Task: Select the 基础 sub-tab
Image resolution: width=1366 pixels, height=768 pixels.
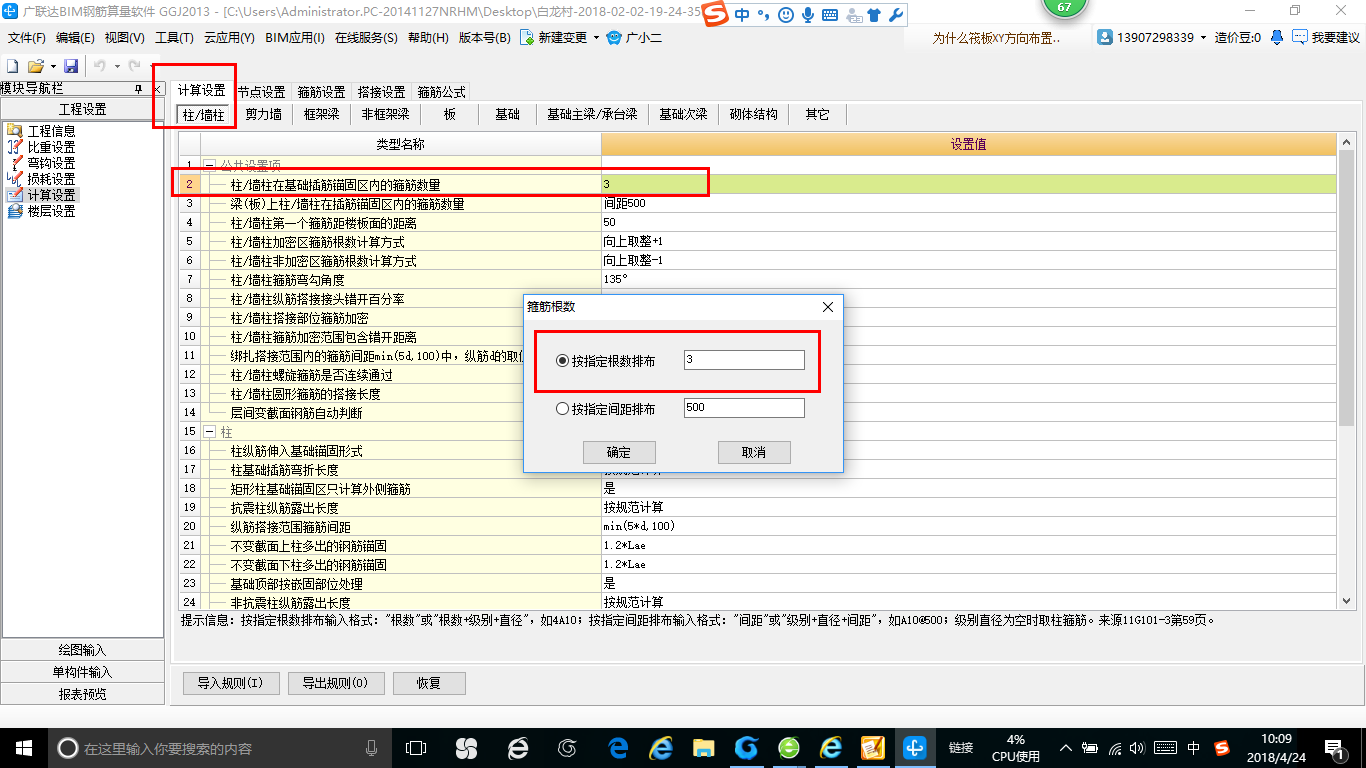Action: coord(507,115)
